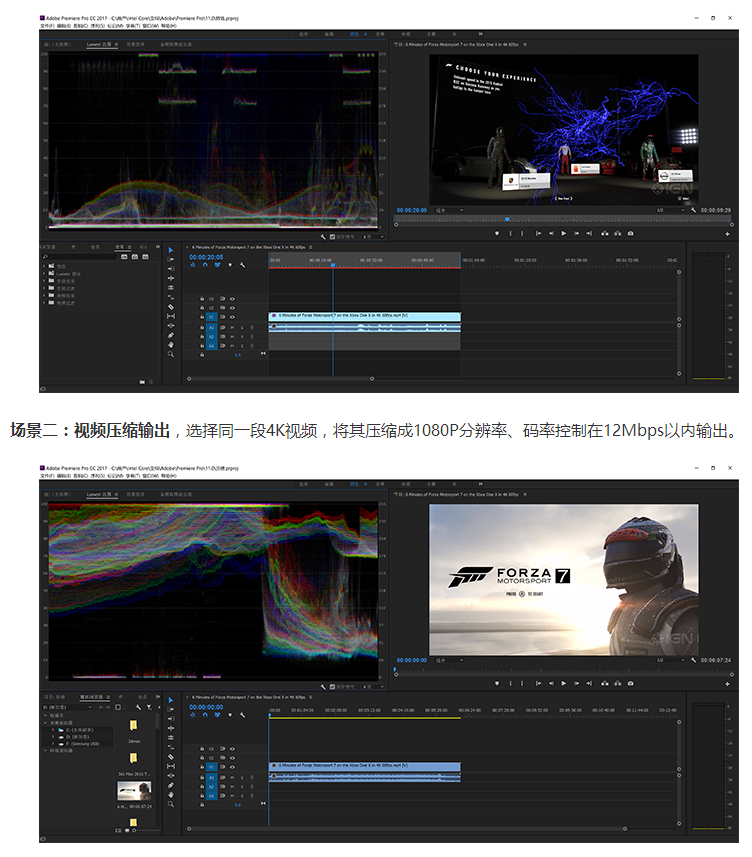Toggle linked selection icon in lower timeline
The width and height of the screenshot is (752, 857).
click(x=217, y=715)
